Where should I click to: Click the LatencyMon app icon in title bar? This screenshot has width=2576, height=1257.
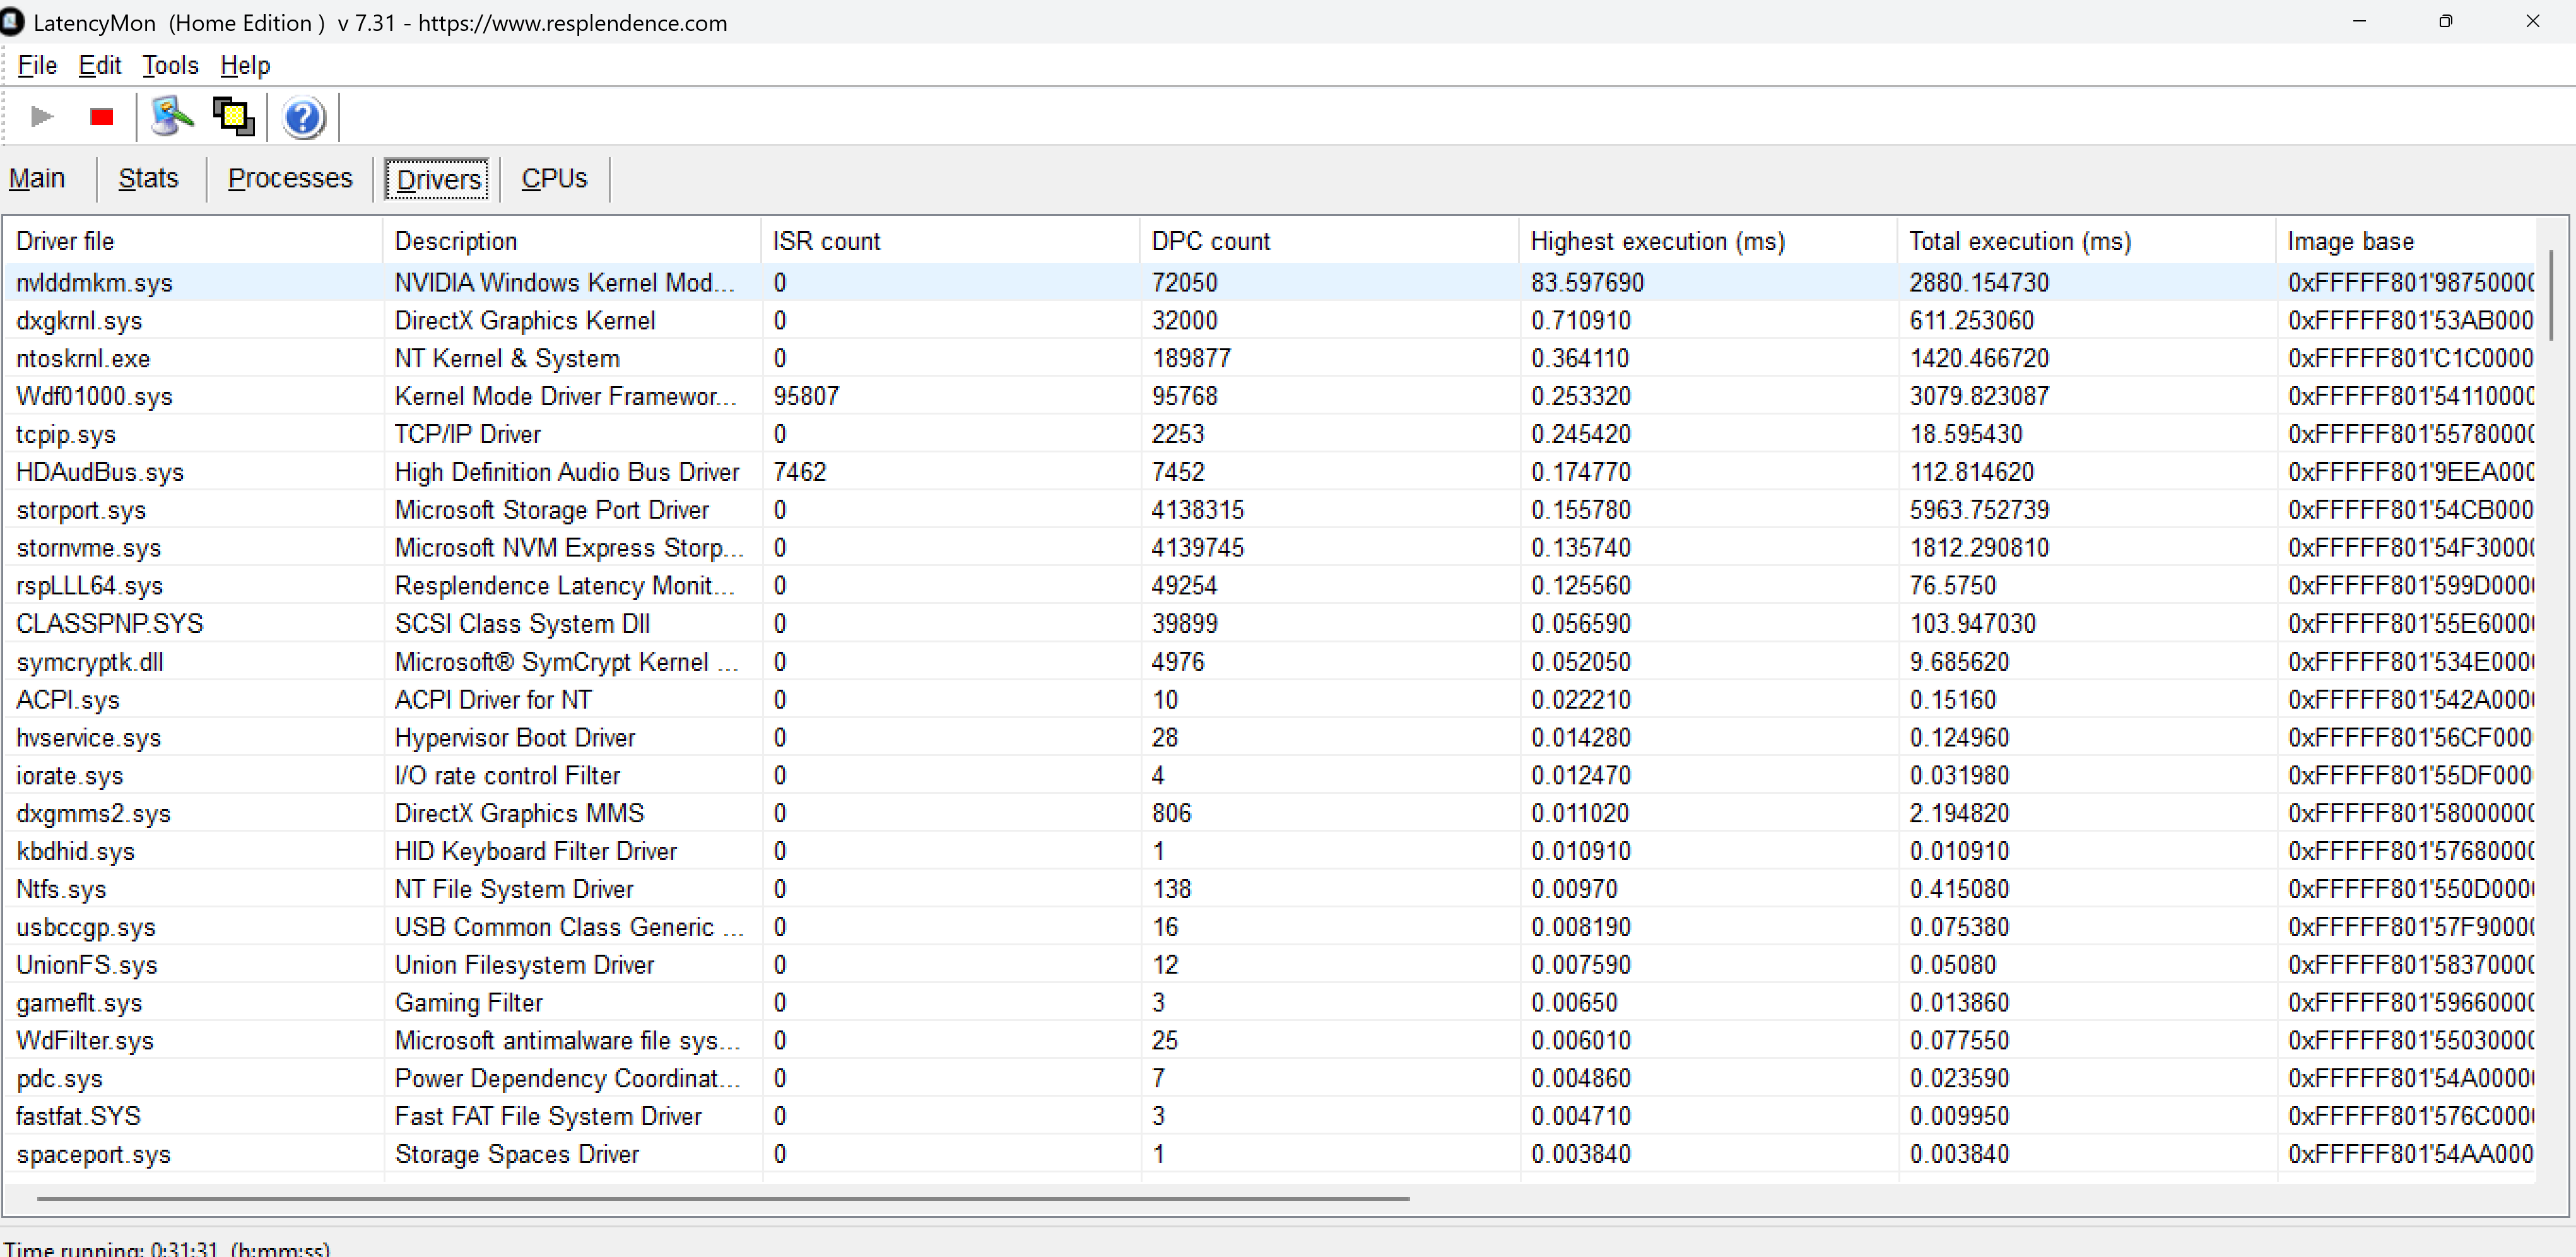tap(12, 22)
